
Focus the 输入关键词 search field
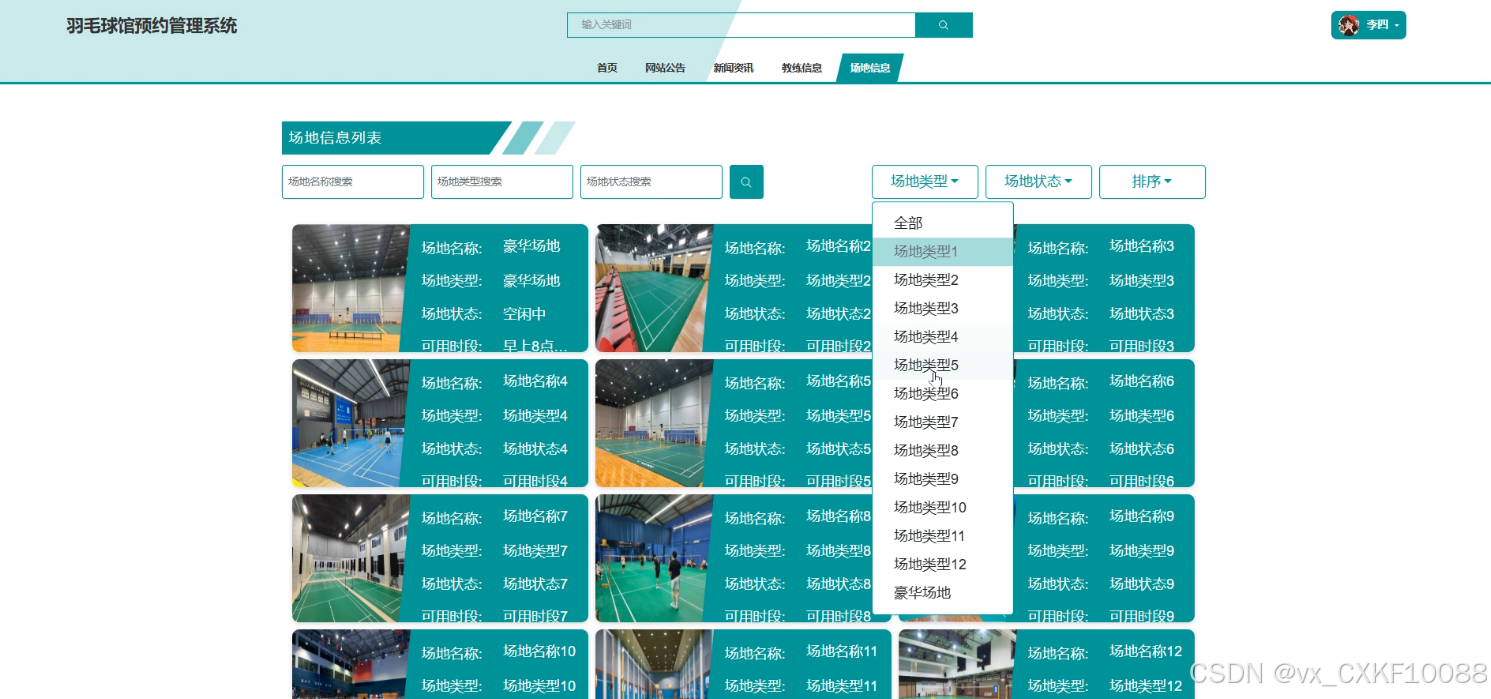tap(741, 25)
